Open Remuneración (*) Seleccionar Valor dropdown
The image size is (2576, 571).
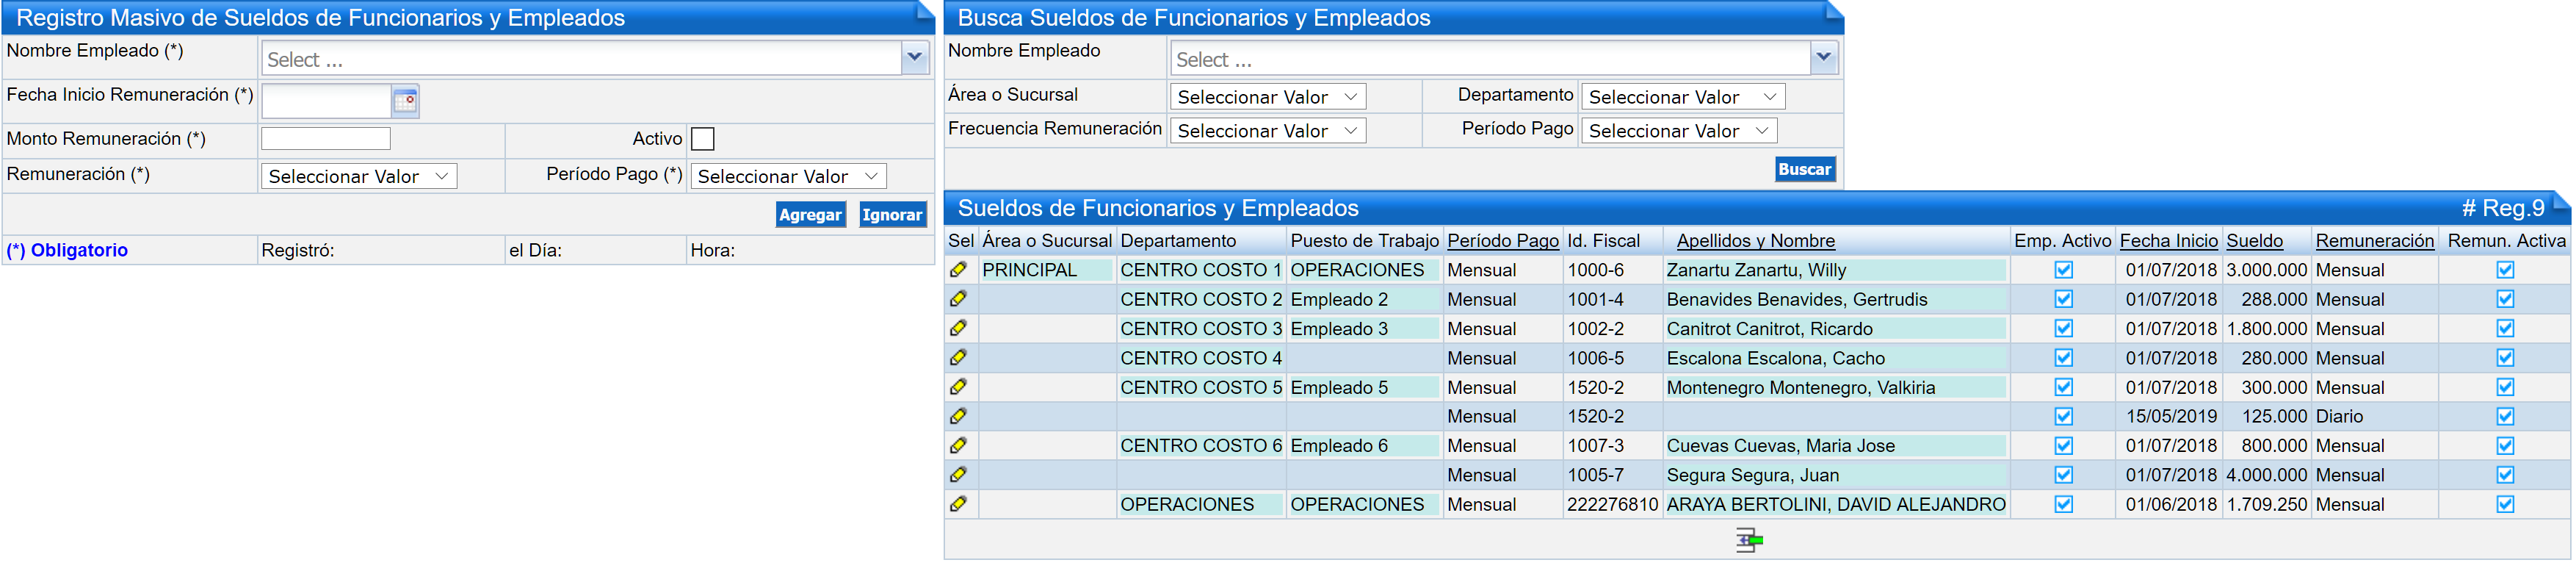click(x=358, y=176)
